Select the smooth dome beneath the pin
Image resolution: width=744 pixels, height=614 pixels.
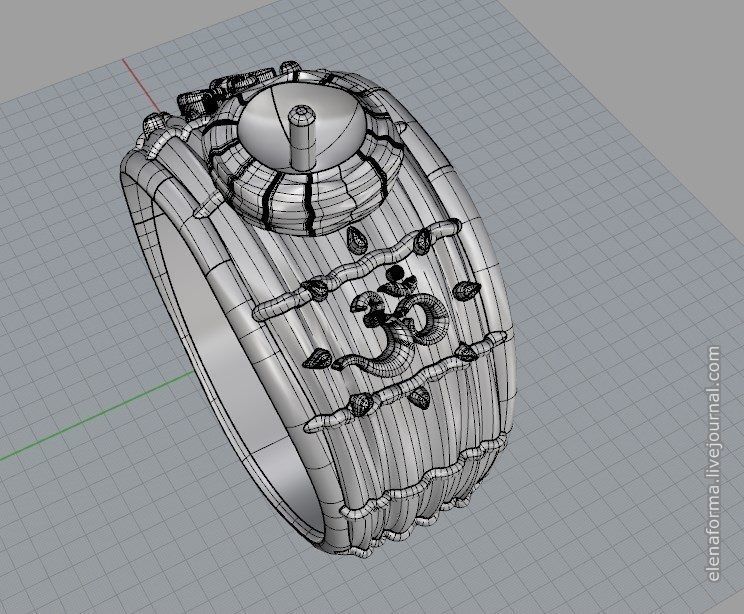click(301, 130)
